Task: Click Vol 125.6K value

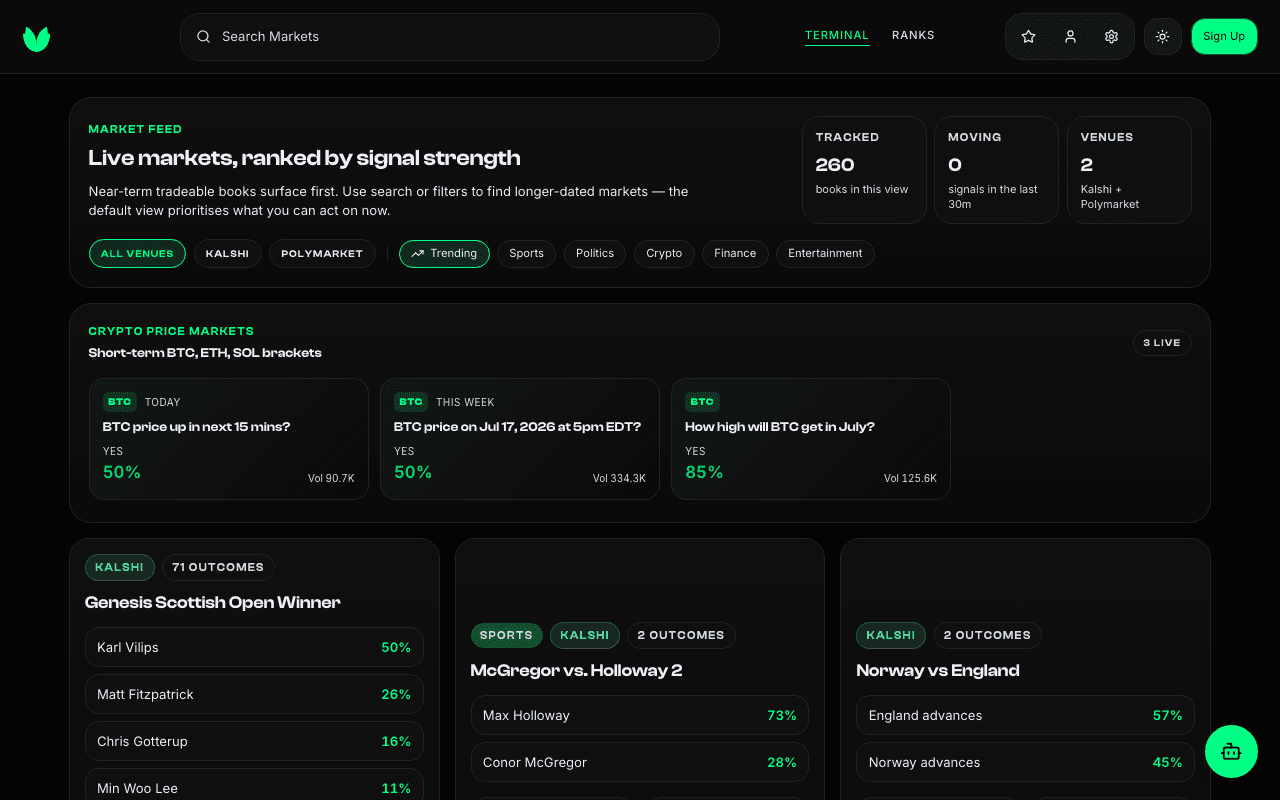Action: click(x=910, y=478)
